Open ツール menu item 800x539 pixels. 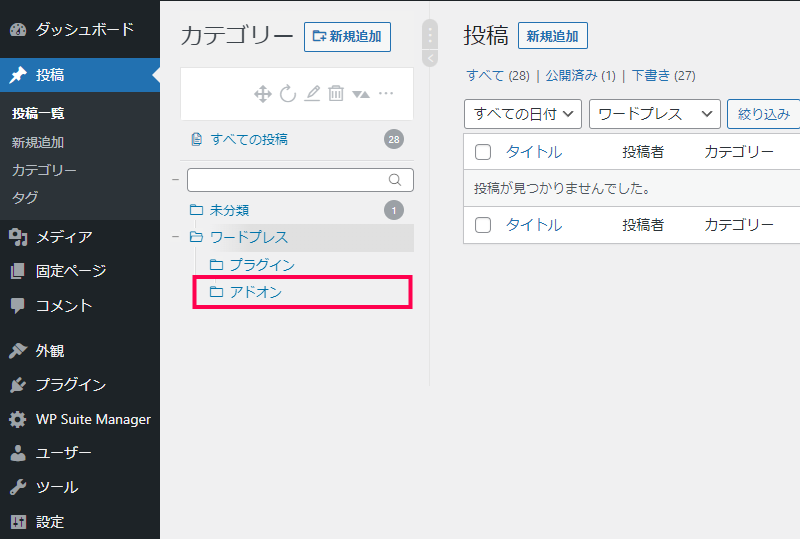pos(80,487)
